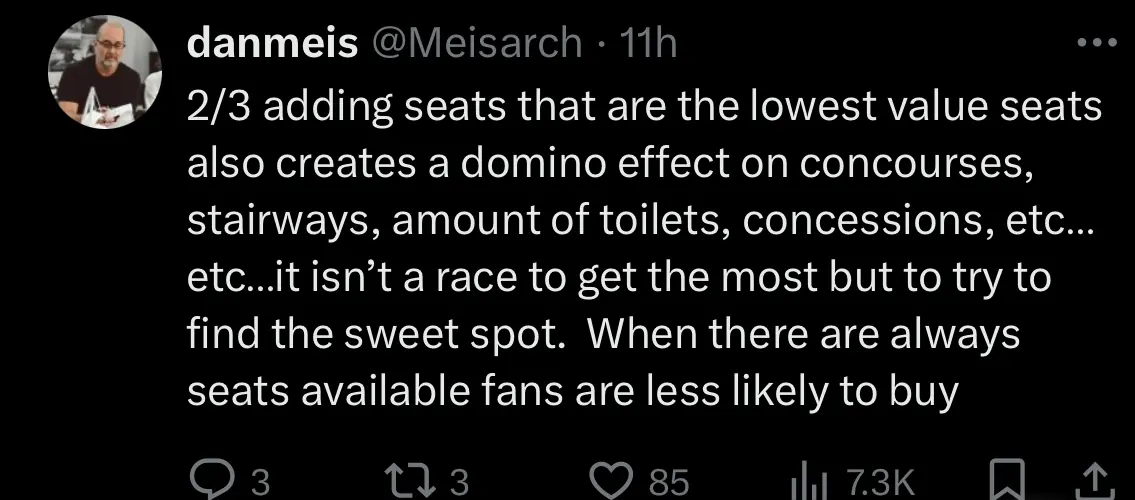Screen dimensions: 1135x500
Task: Click the 11h timestamp
Action: (650, 43)
